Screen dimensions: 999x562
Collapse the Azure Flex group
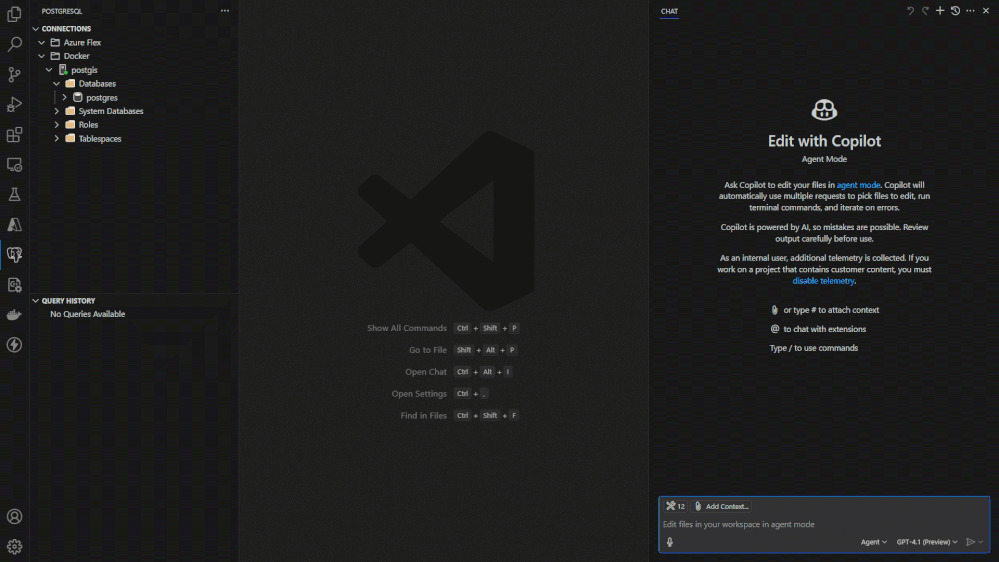(x=41, y=43)
